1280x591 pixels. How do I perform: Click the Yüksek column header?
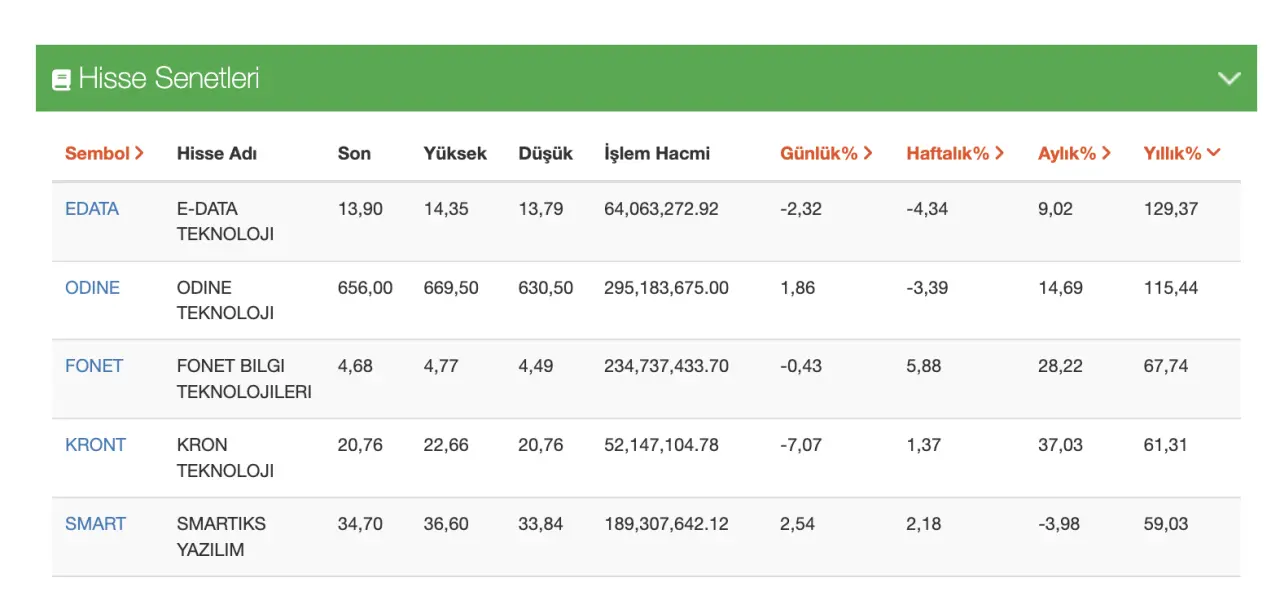tap(455, 153)
